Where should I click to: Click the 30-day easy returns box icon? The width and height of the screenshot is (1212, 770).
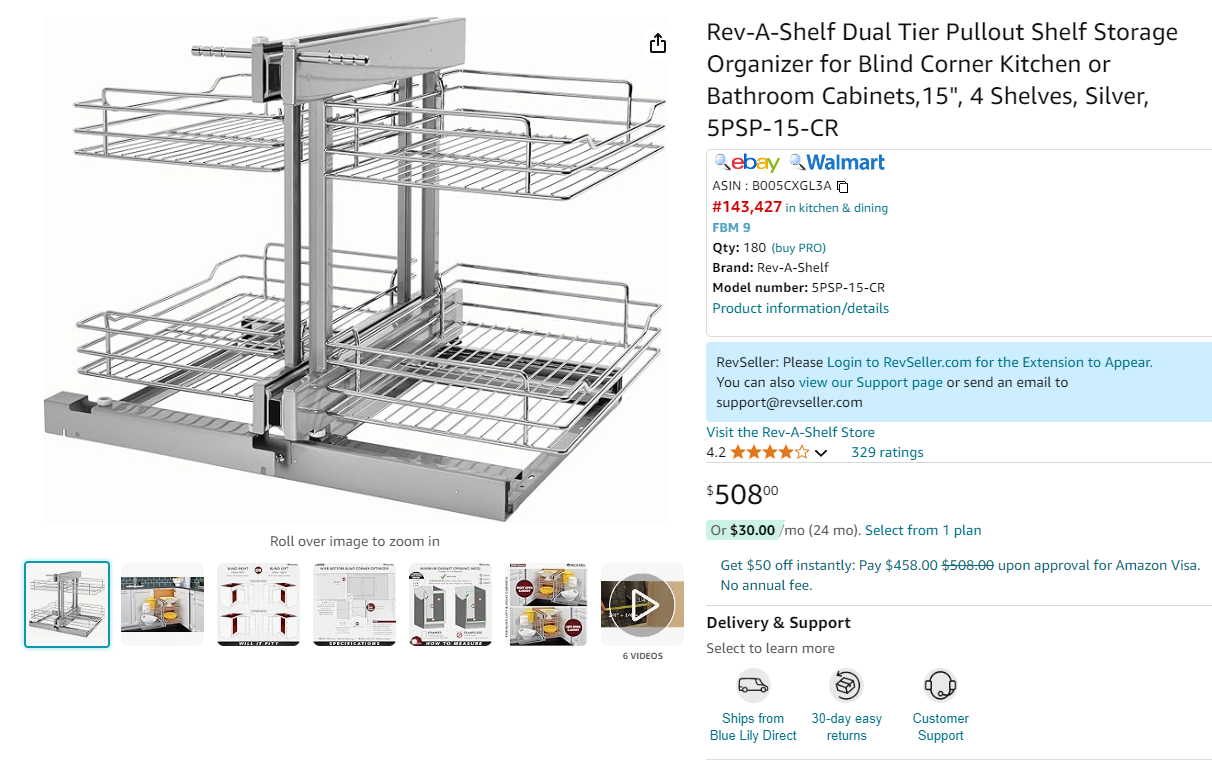[846, 686]
